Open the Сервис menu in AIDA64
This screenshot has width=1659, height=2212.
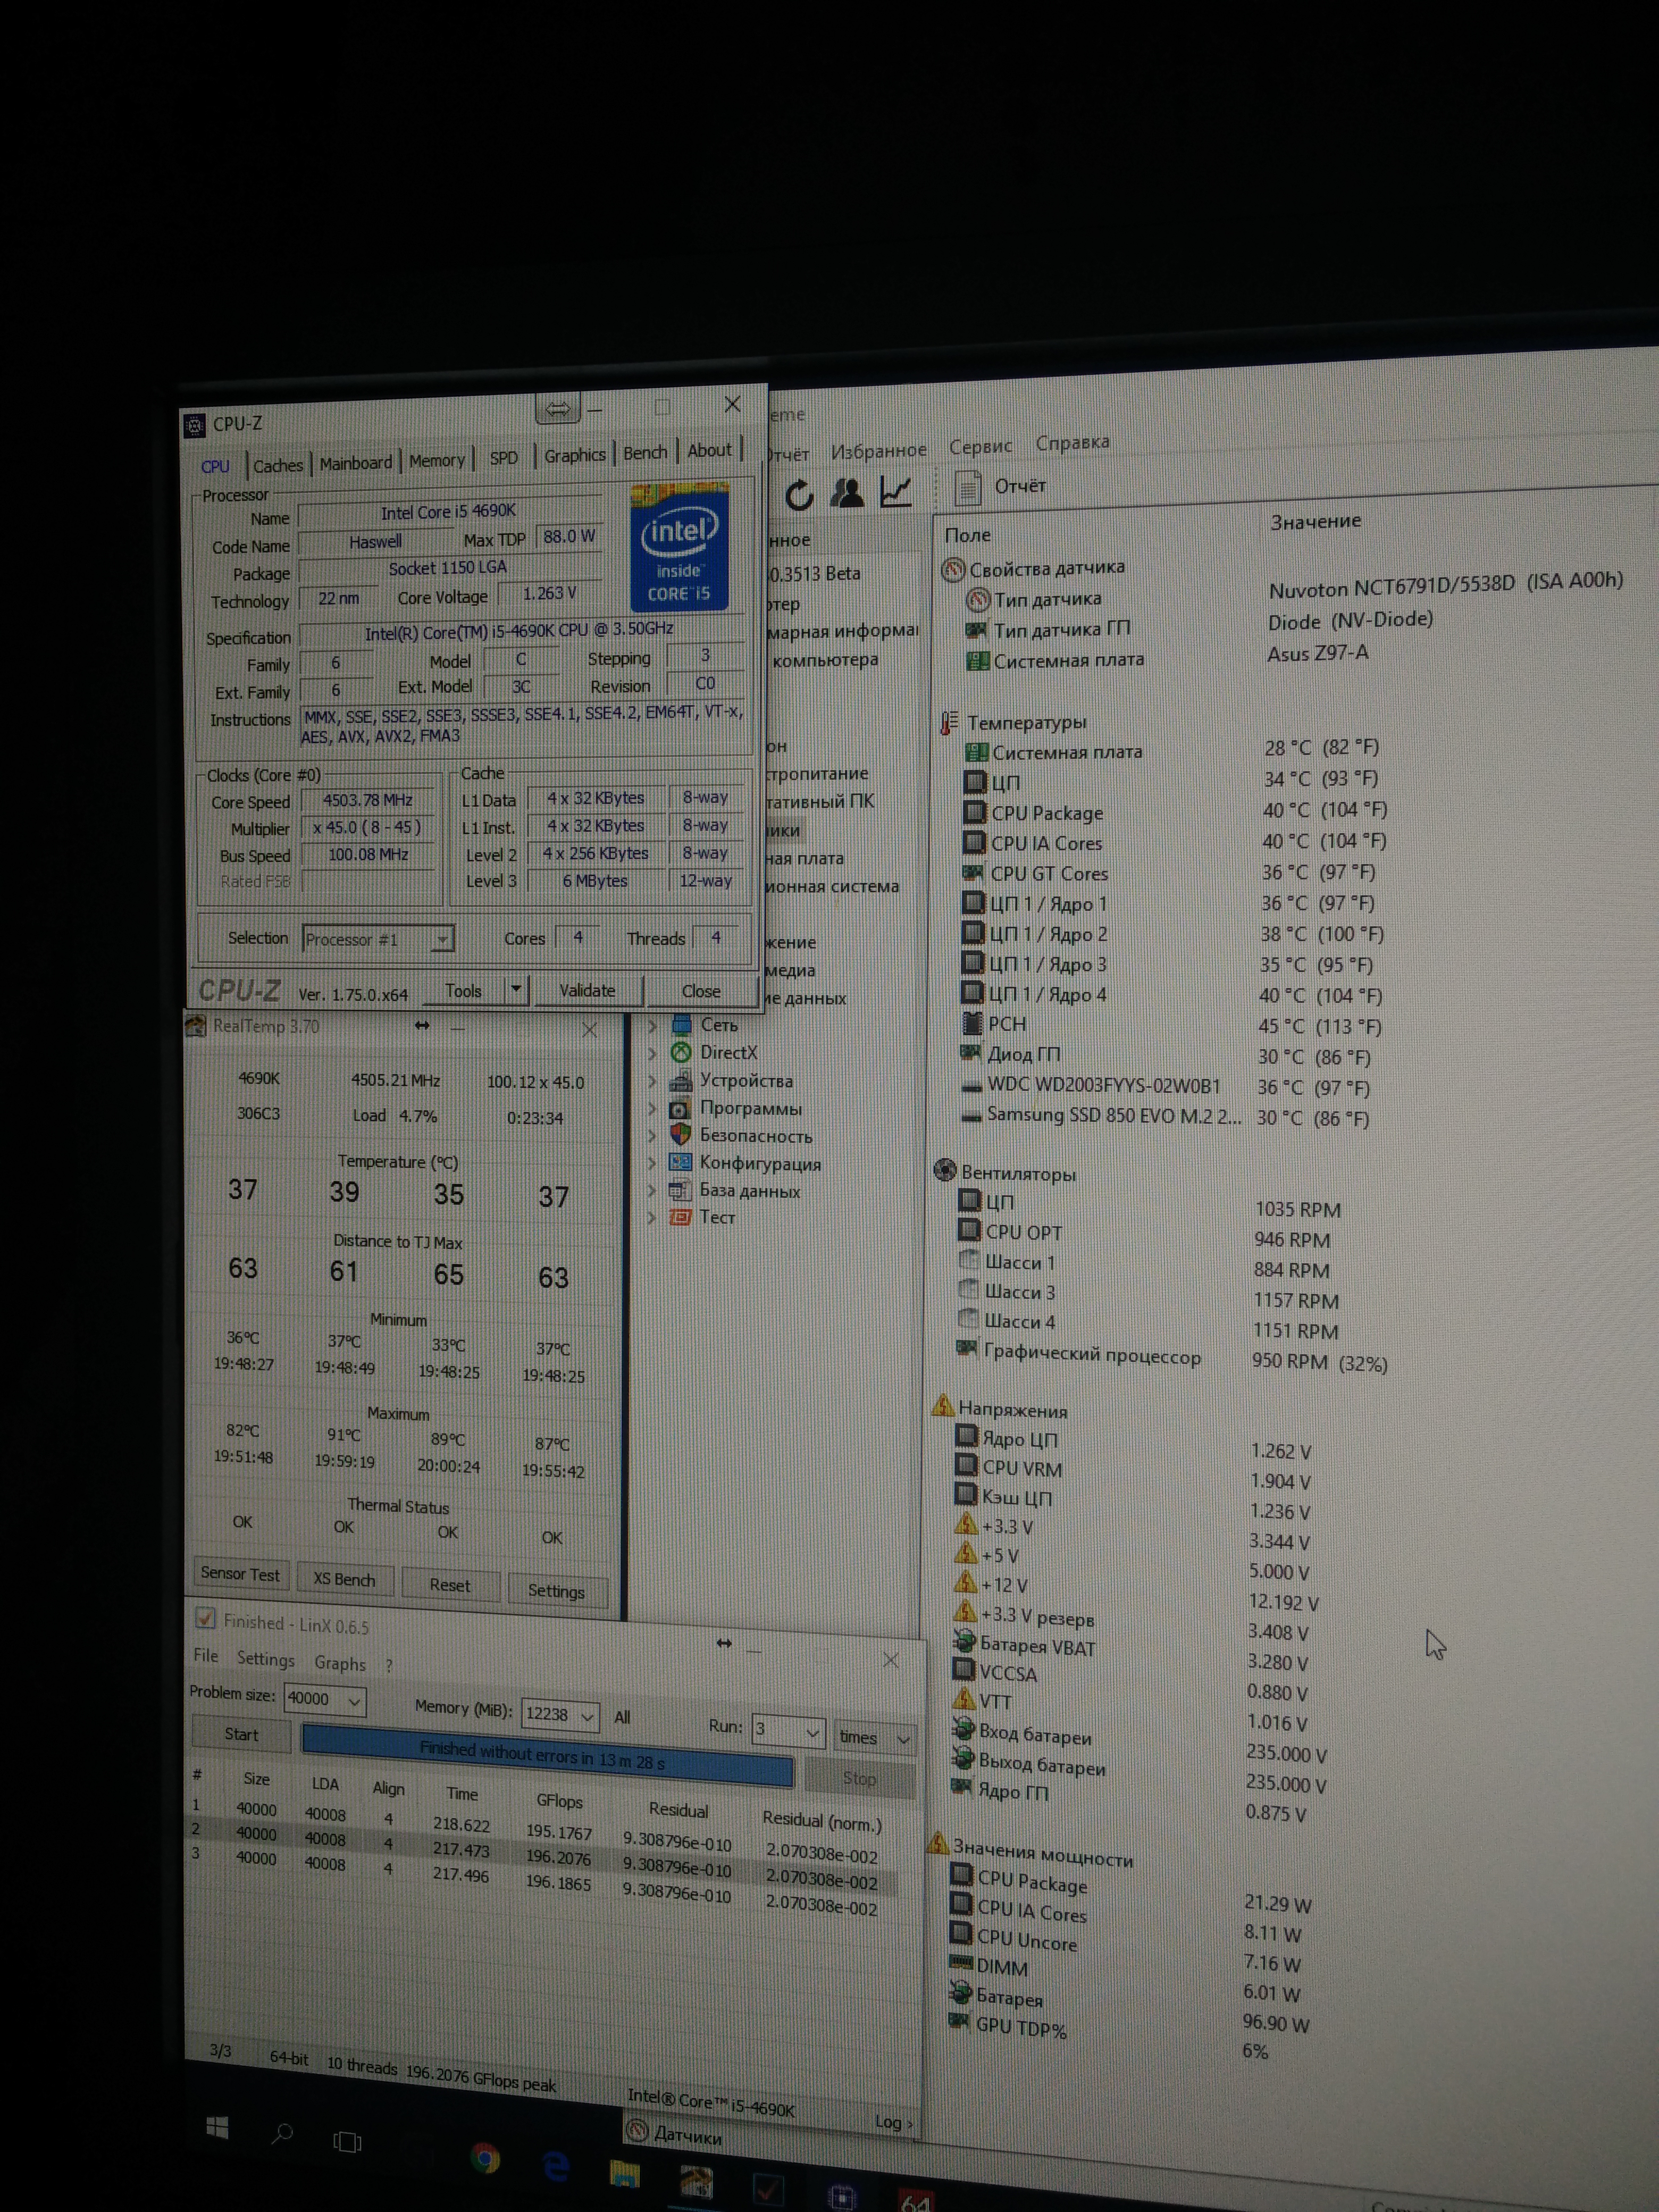980,446
